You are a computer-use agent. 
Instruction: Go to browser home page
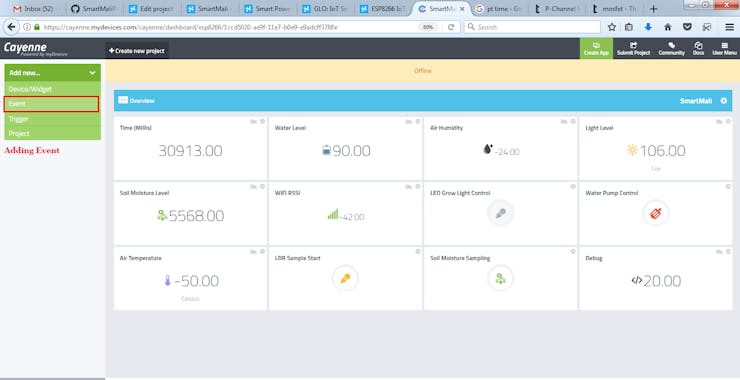tap(668, 27)
